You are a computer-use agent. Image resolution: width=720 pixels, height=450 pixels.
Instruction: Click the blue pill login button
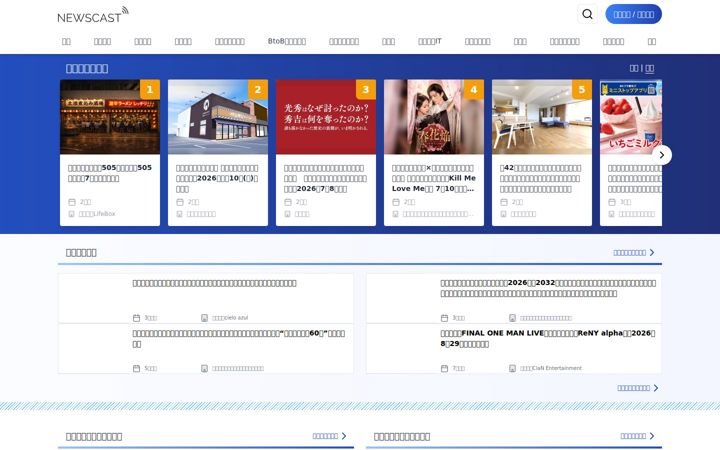[634, 14]
